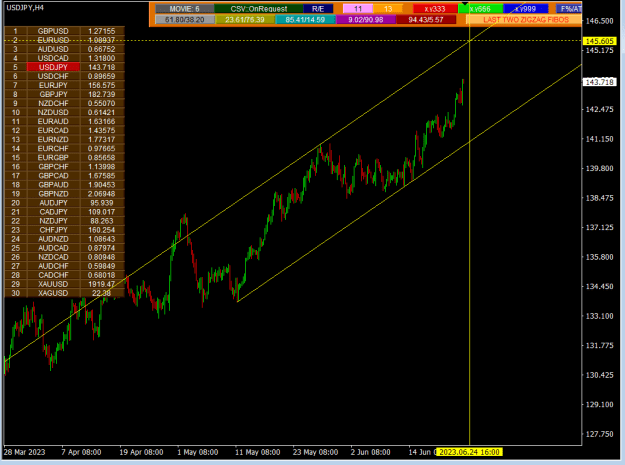
Task: Select GBPUSD in the symbol list
Action: coord(53,31)
